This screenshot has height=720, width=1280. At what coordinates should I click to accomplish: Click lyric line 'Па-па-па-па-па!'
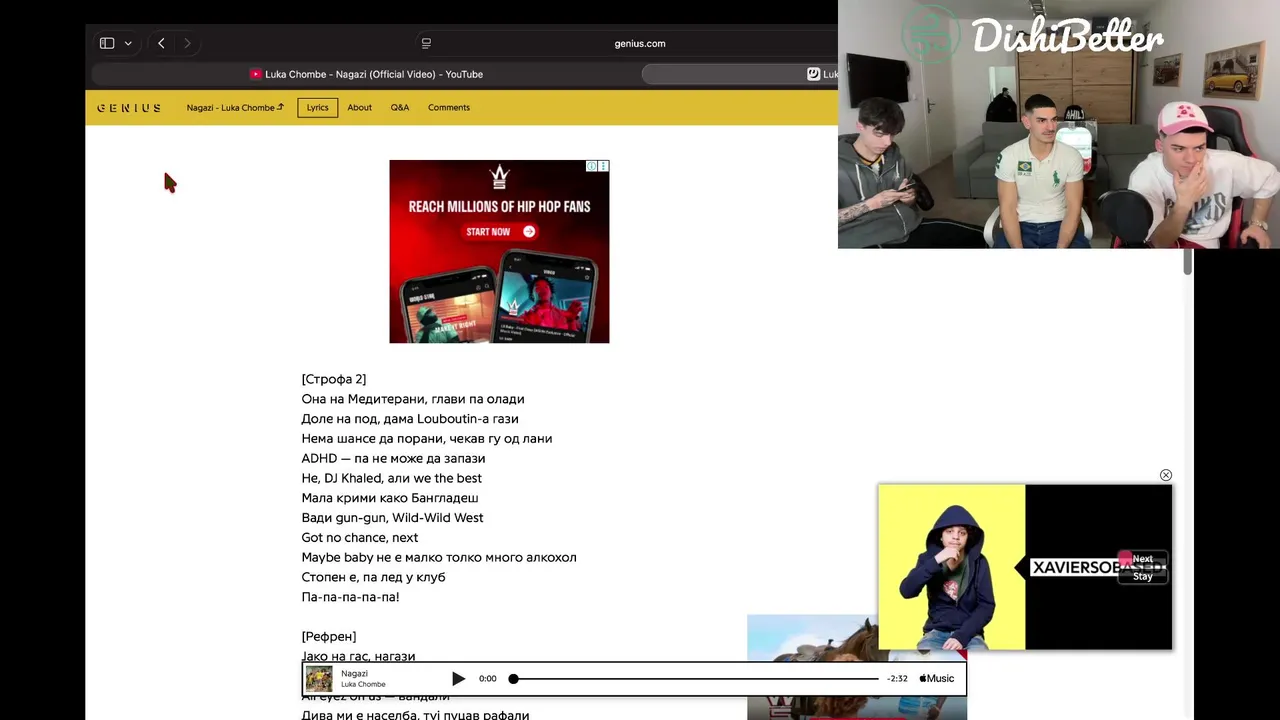click(350, 597)
